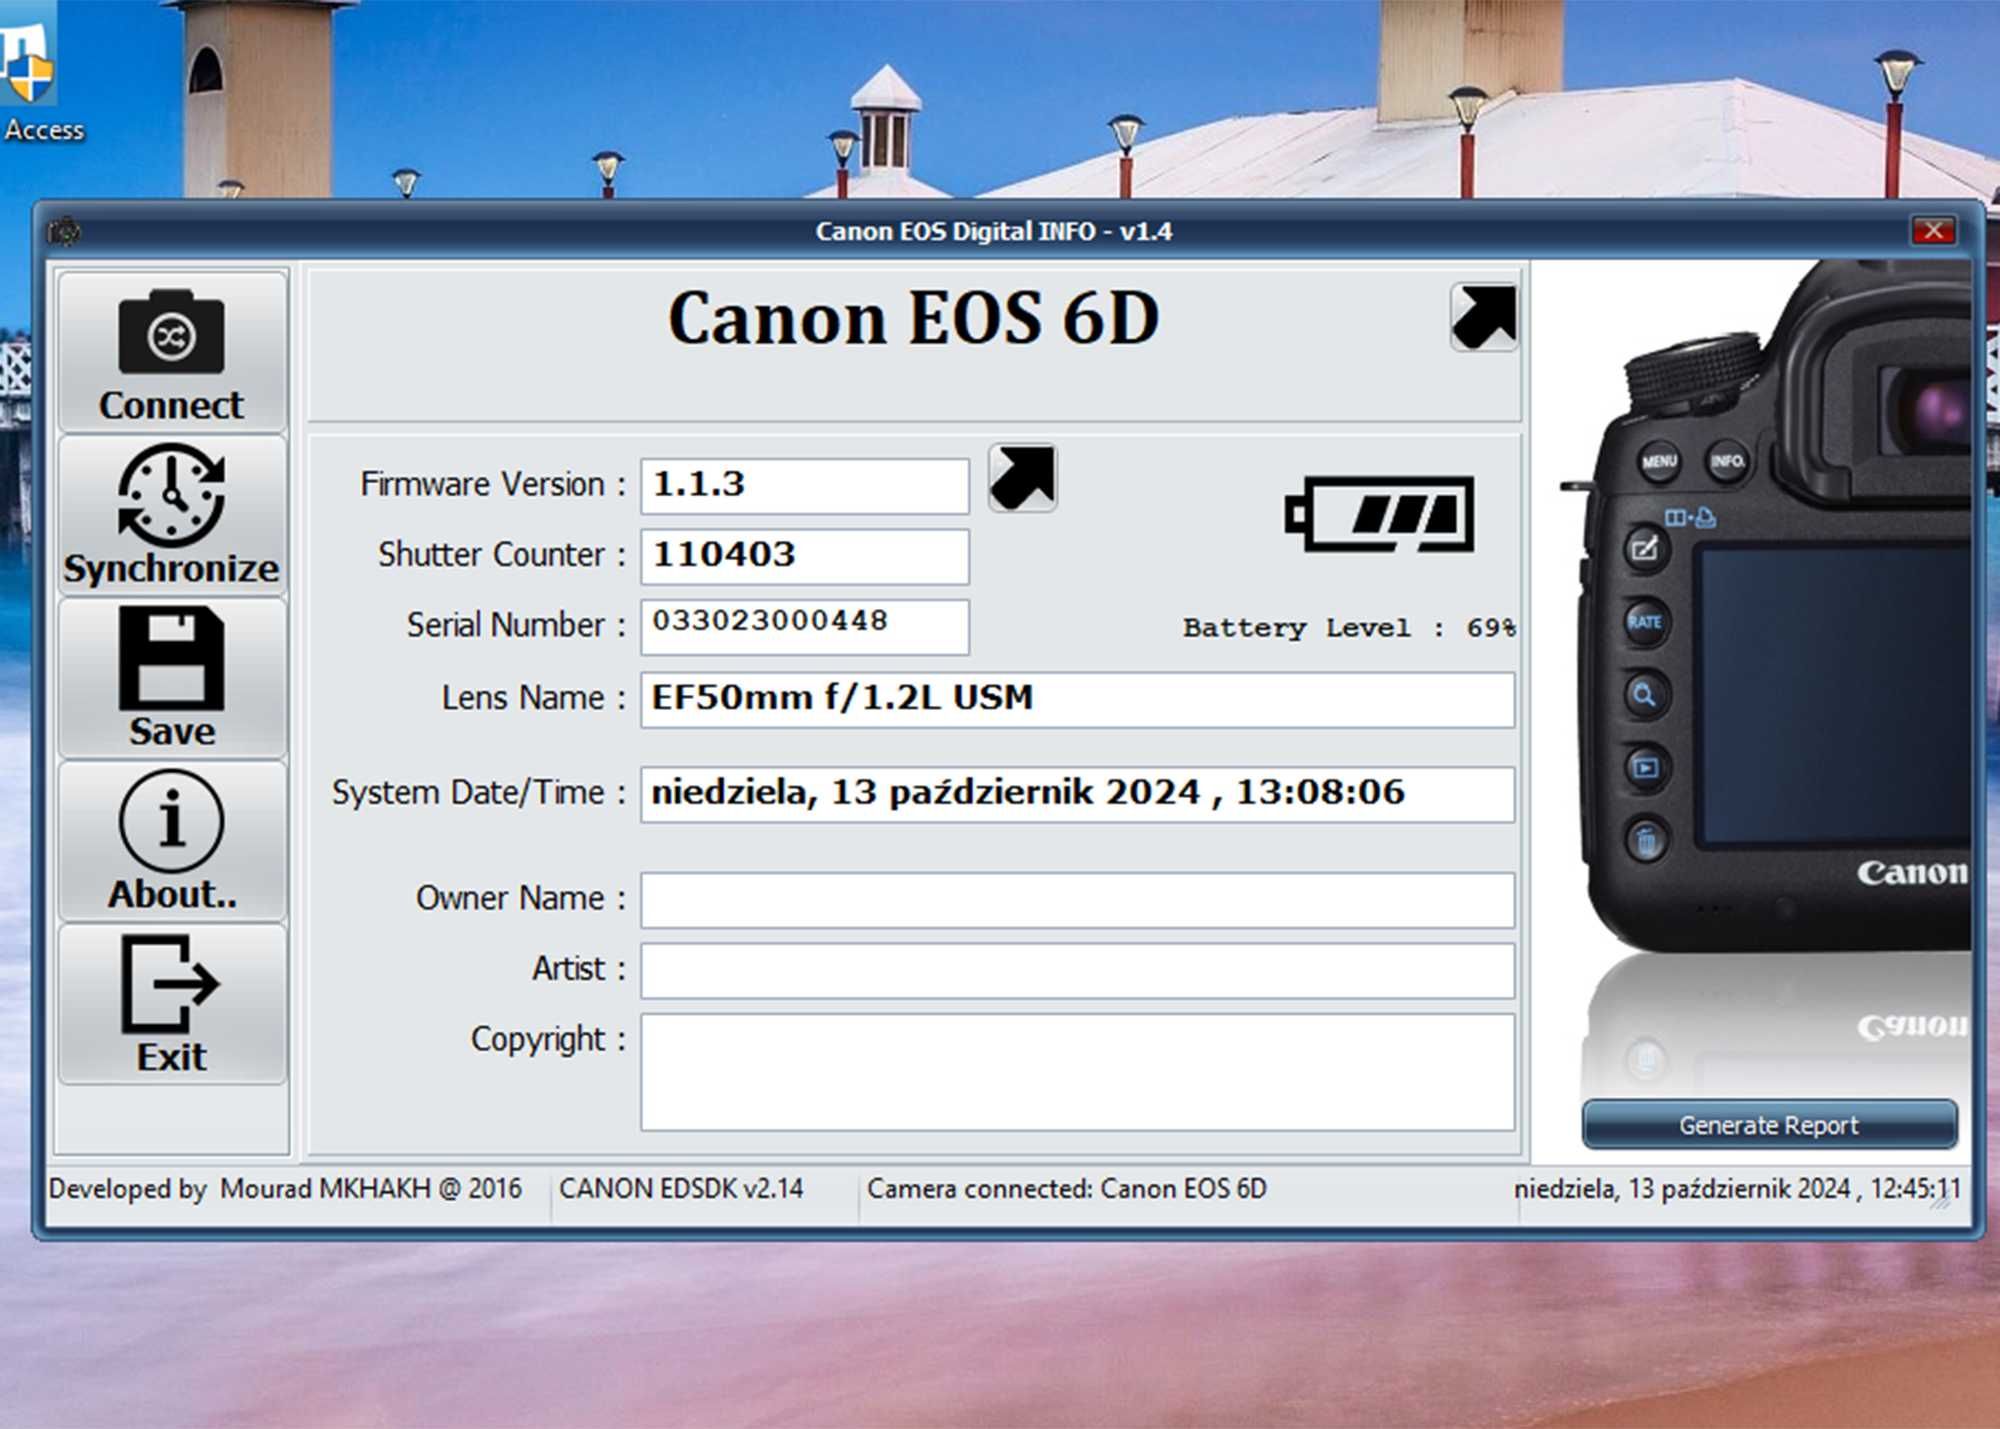Click the Canon EOS 6D model heading
This screenshot has width=2000, height=1429.
(x=913, y=318)
